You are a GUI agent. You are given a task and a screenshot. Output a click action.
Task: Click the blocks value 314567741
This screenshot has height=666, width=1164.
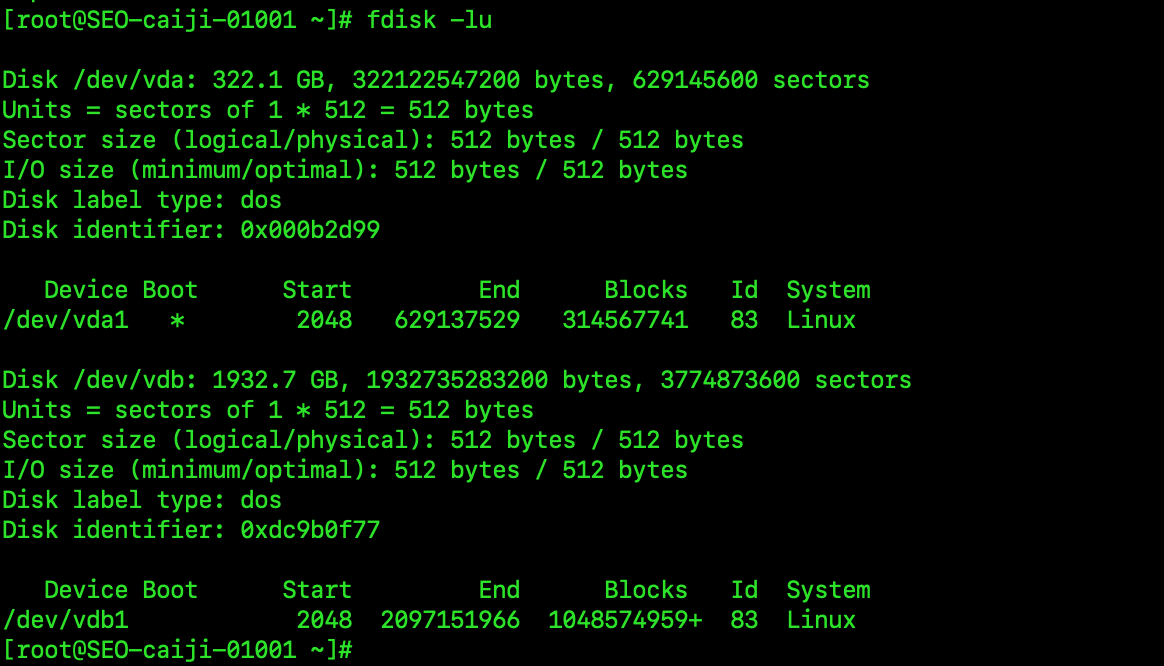click(x=625, y=320)
